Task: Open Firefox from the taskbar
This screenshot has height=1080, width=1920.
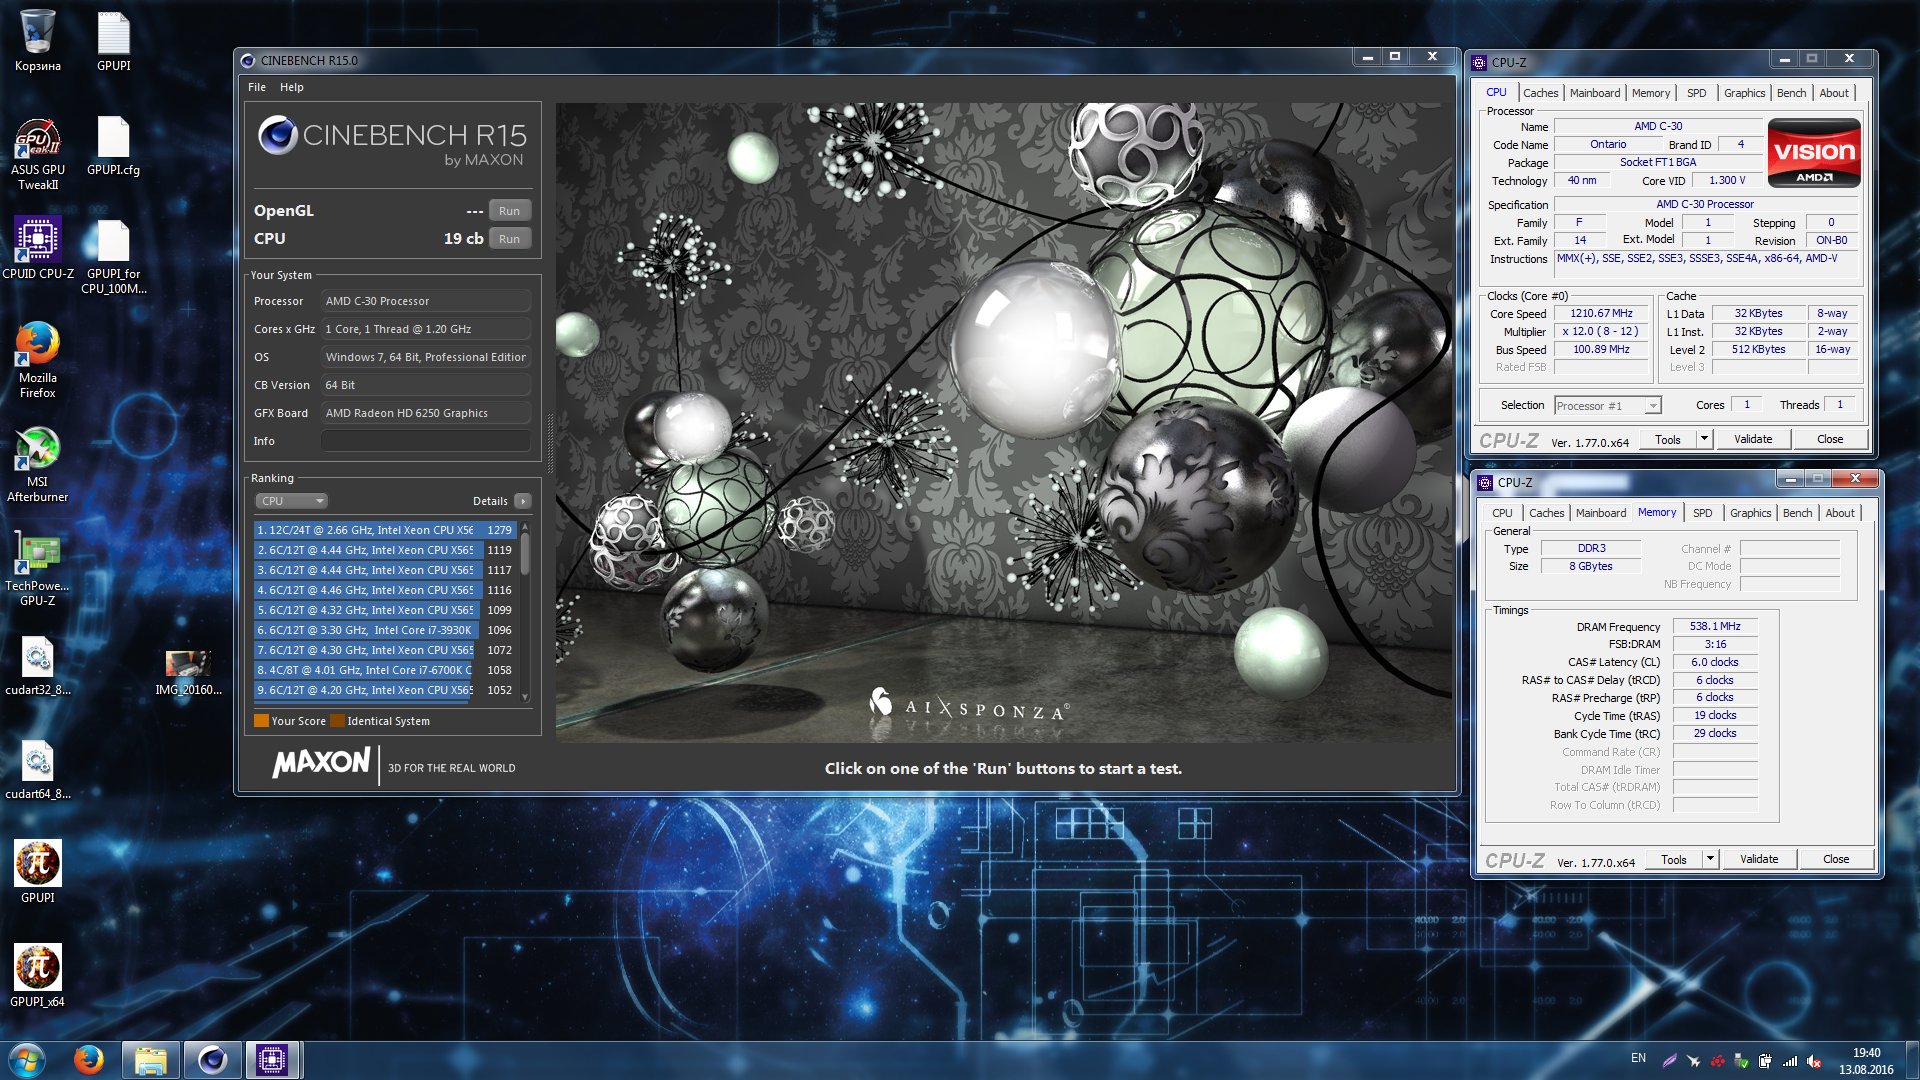Action: (x=89, y=1060)
